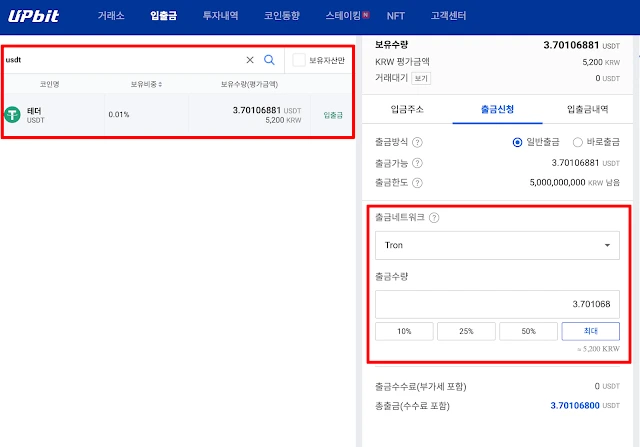Switch to the 출금신청 tab
The height and width of the screenshot is (447, 640).
(x=497, y=109)
